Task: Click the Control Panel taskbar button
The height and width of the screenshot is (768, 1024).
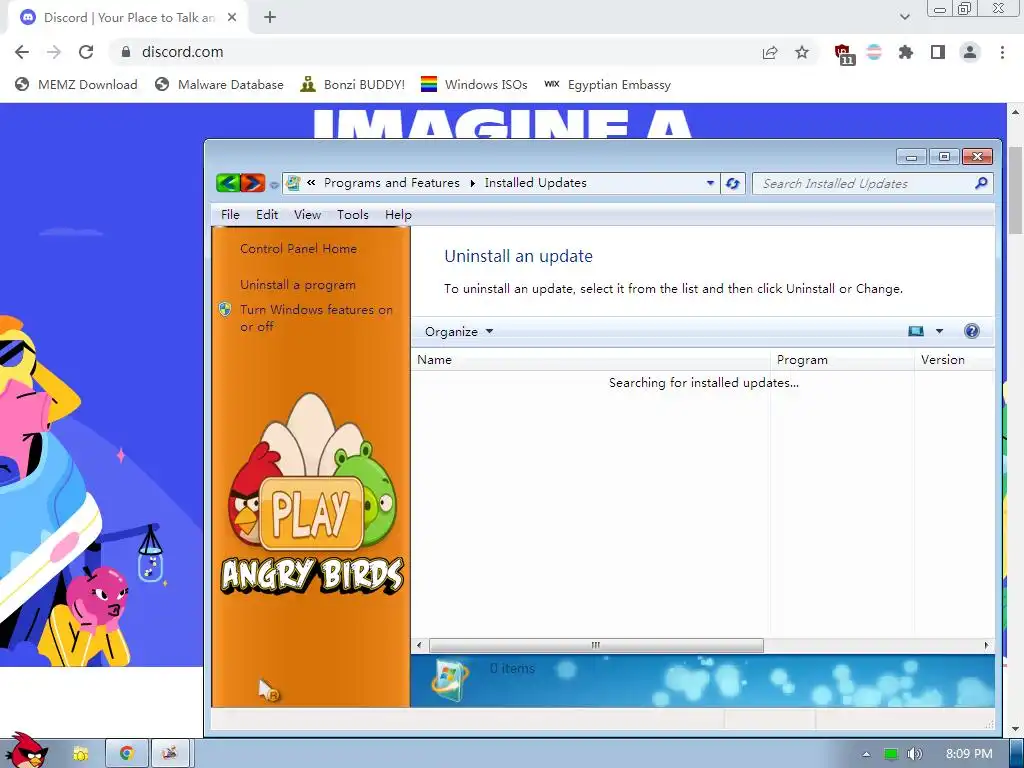Action: [x=170, y=754]
